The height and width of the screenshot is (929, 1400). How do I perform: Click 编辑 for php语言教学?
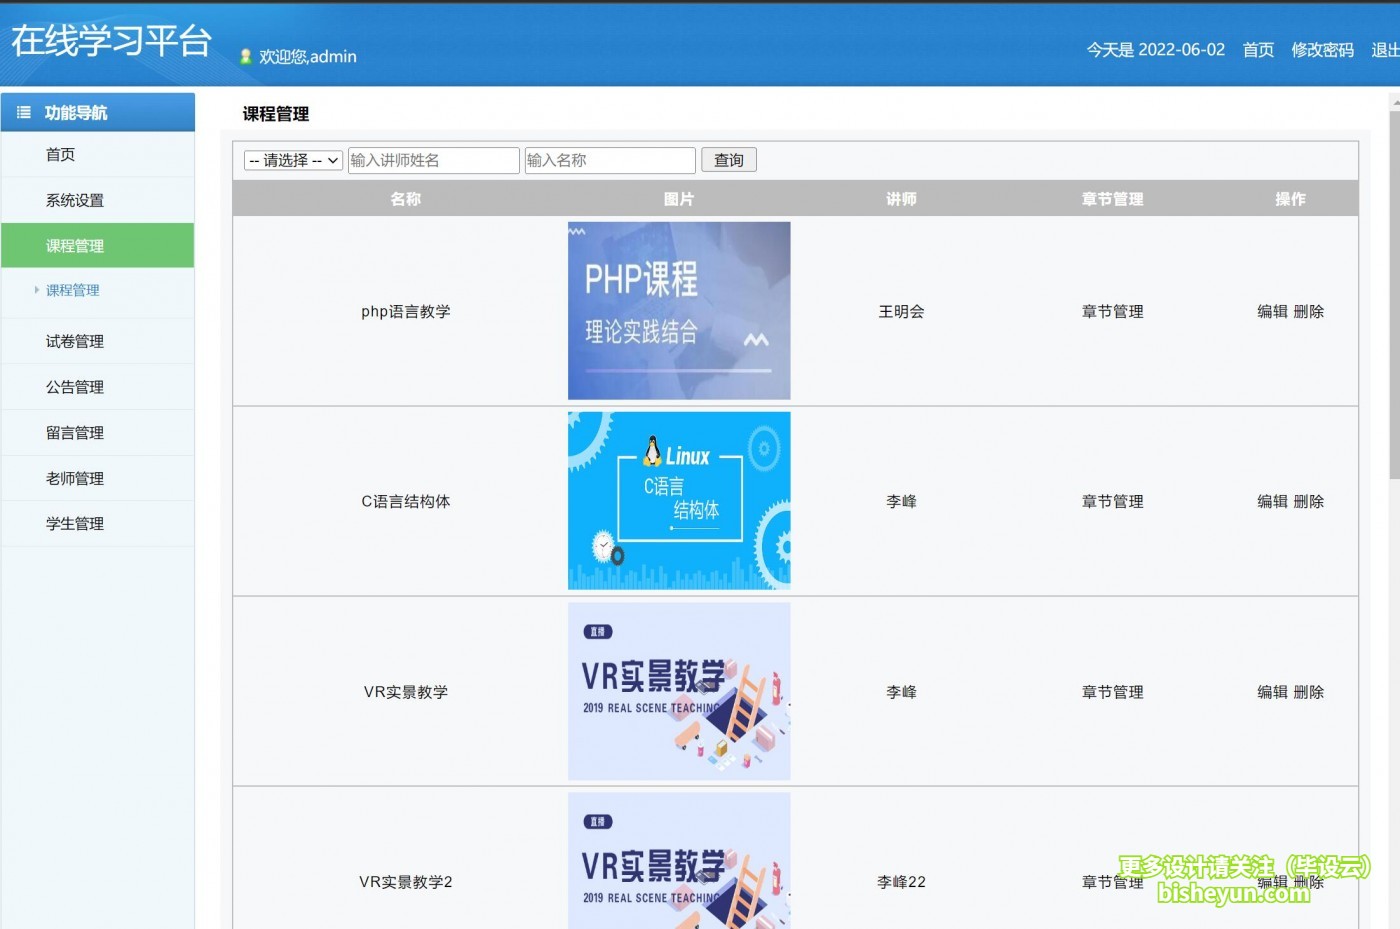click(1272, 312)
